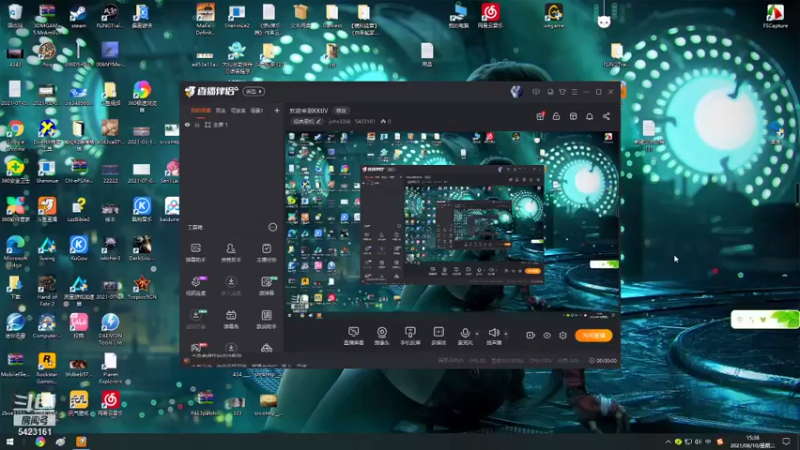Click the lock icon in room header

[x=556, y=116]
